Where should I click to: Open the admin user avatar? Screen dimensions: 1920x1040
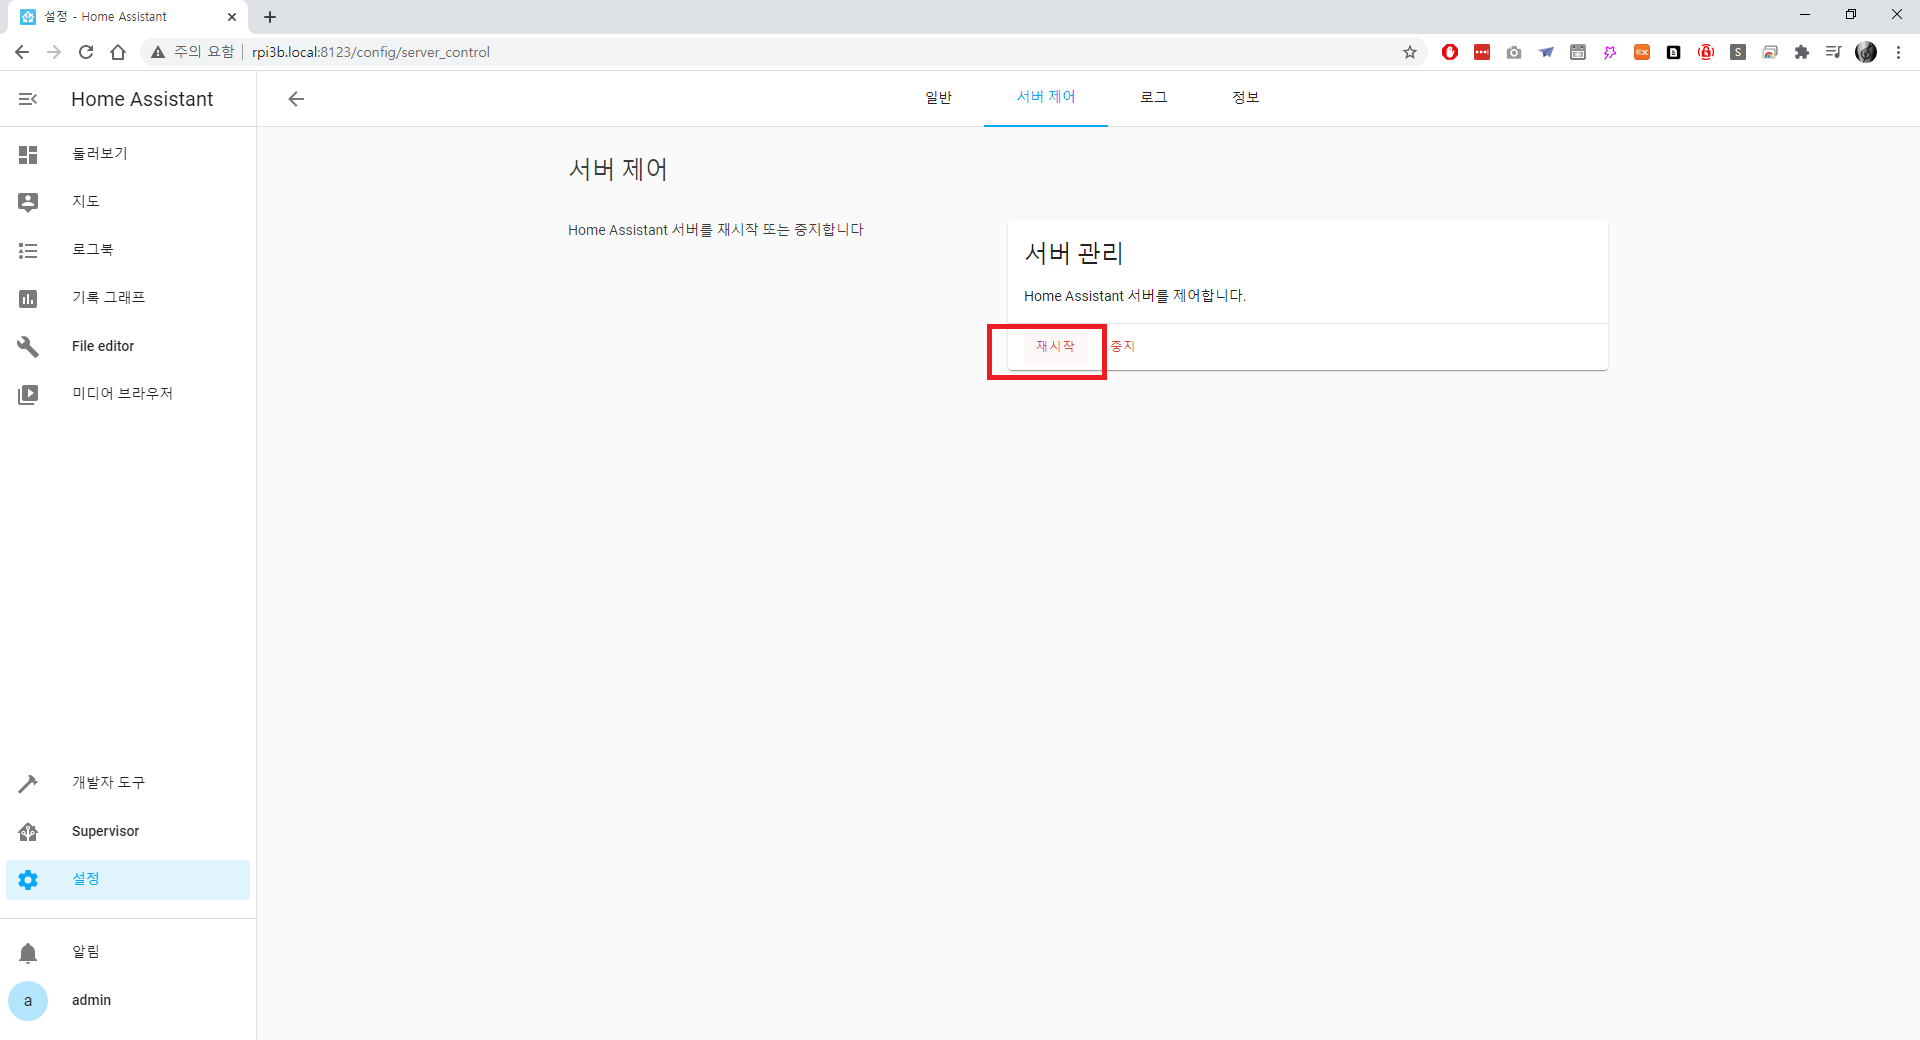click(28, 1000)
